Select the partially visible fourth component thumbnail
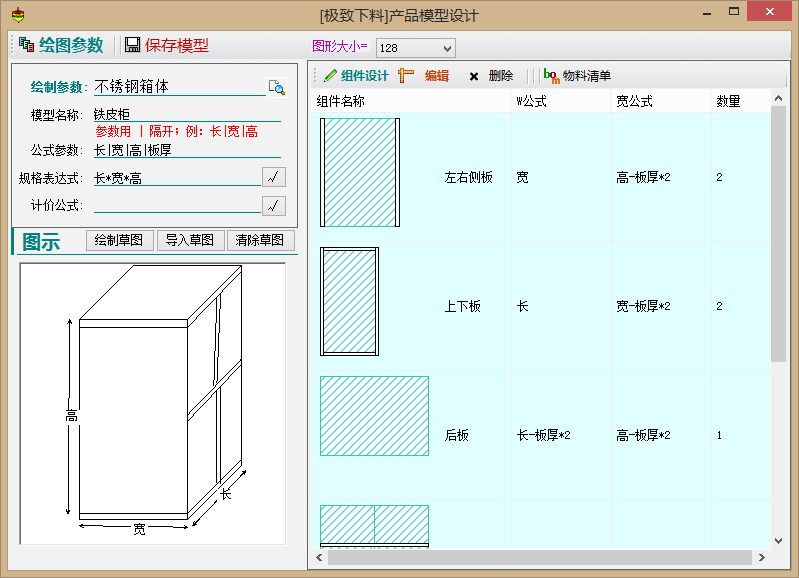 point(375,526)
